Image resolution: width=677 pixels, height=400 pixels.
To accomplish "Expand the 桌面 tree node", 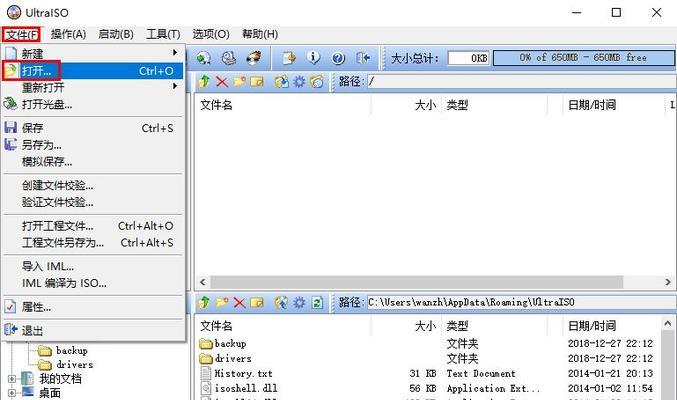I will (12, 393).
